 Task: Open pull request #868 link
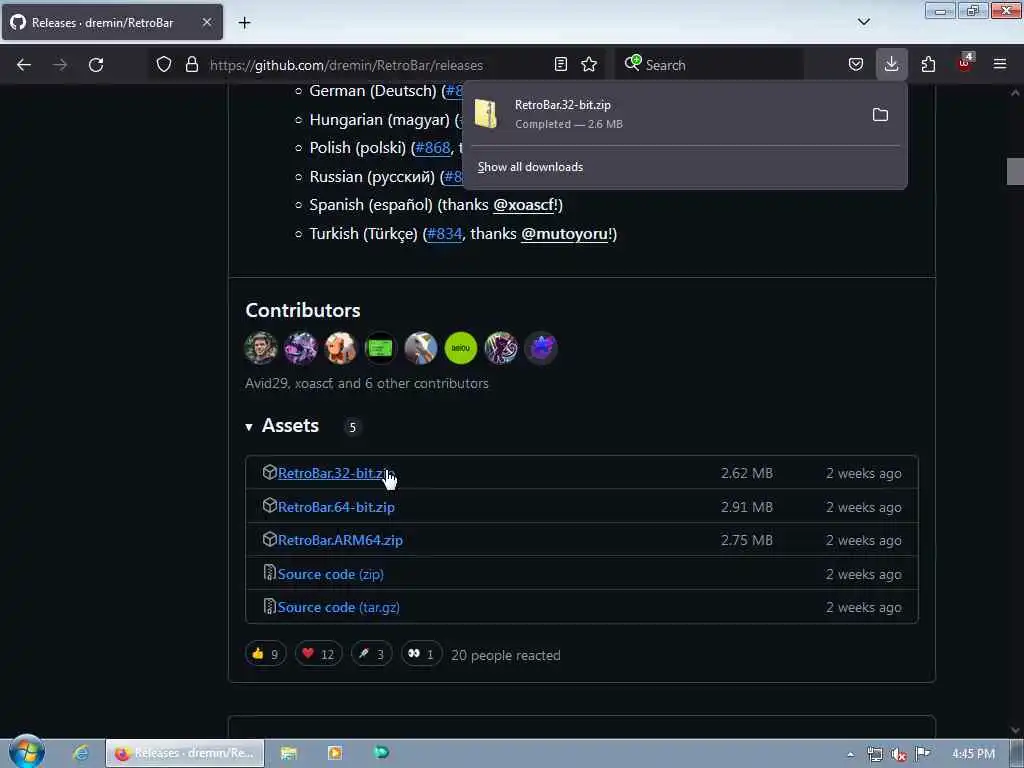[433, 148]
